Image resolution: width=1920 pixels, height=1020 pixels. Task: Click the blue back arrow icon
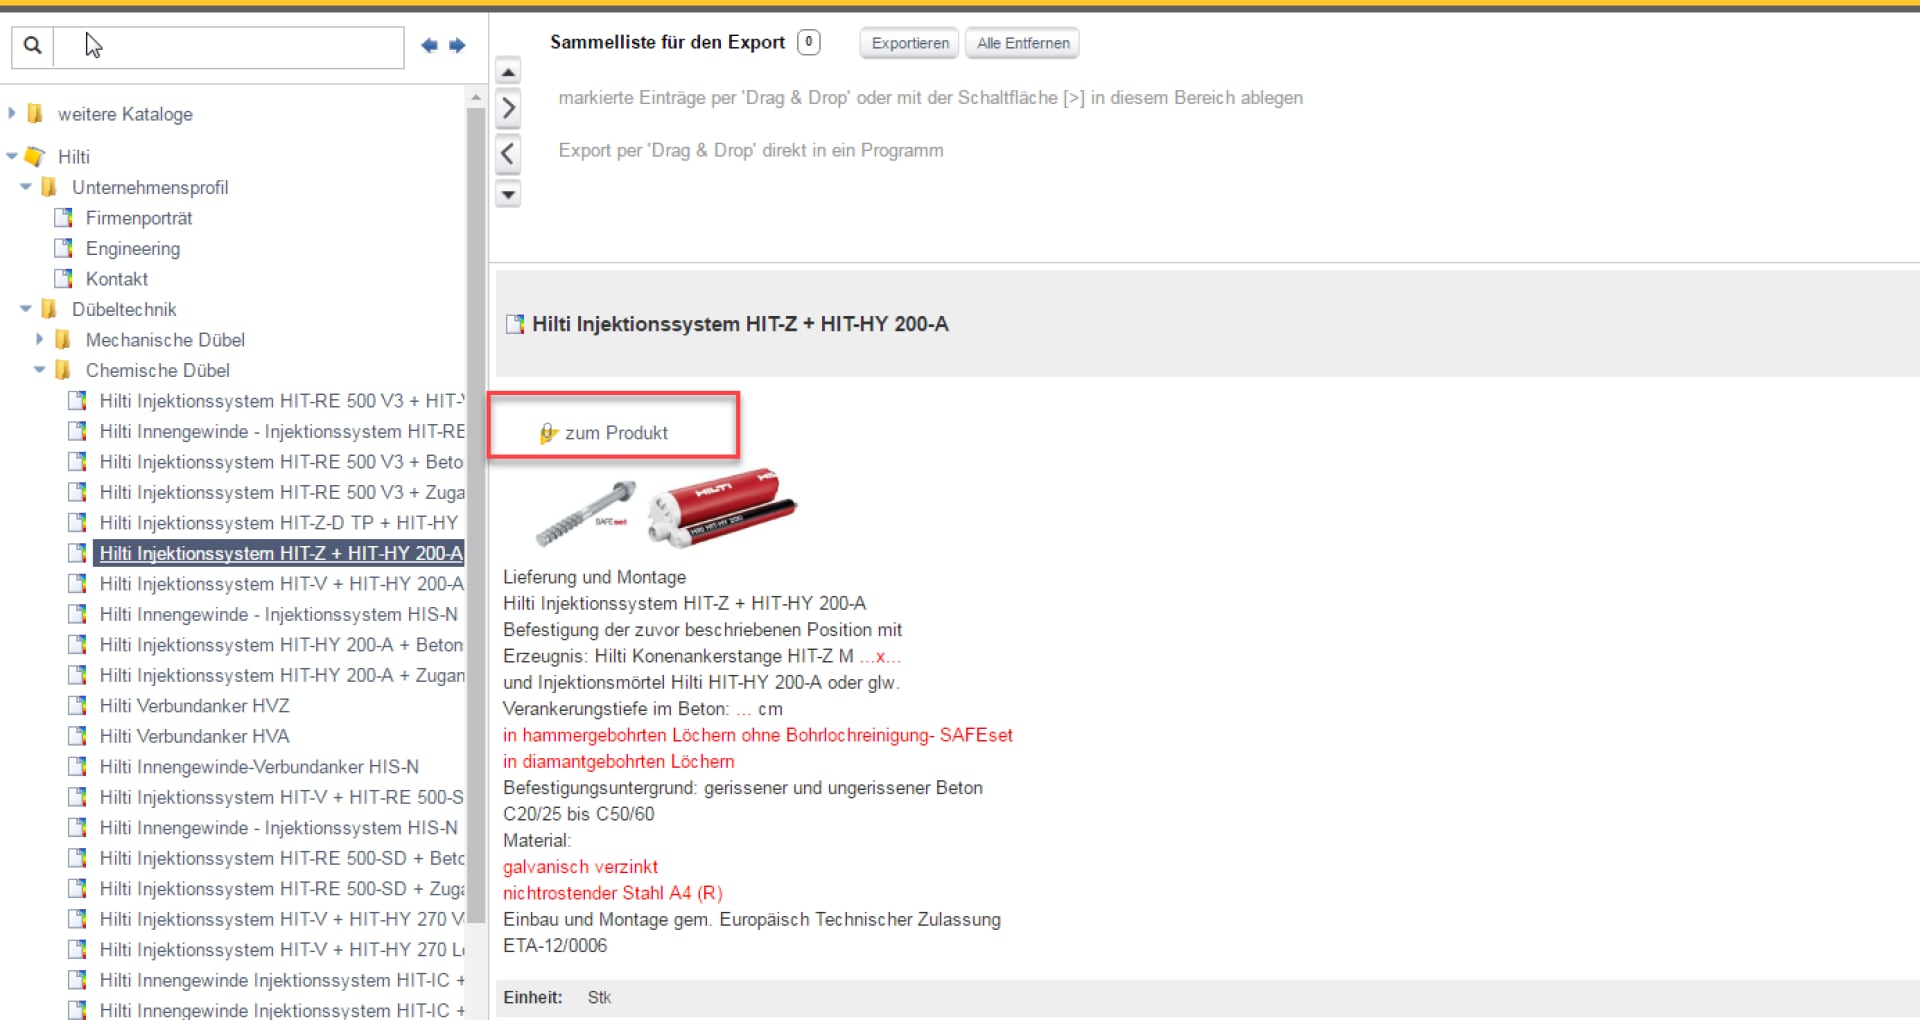click(429, 45)
